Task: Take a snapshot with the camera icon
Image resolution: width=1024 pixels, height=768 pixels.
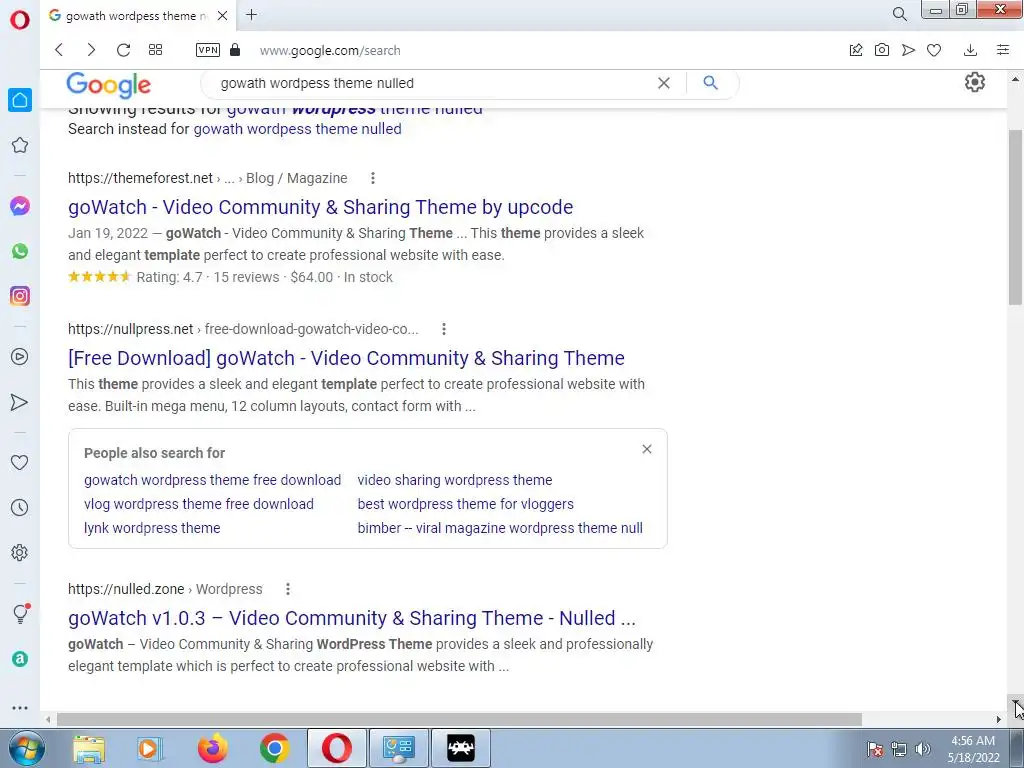Action: (x=882, y=50)
